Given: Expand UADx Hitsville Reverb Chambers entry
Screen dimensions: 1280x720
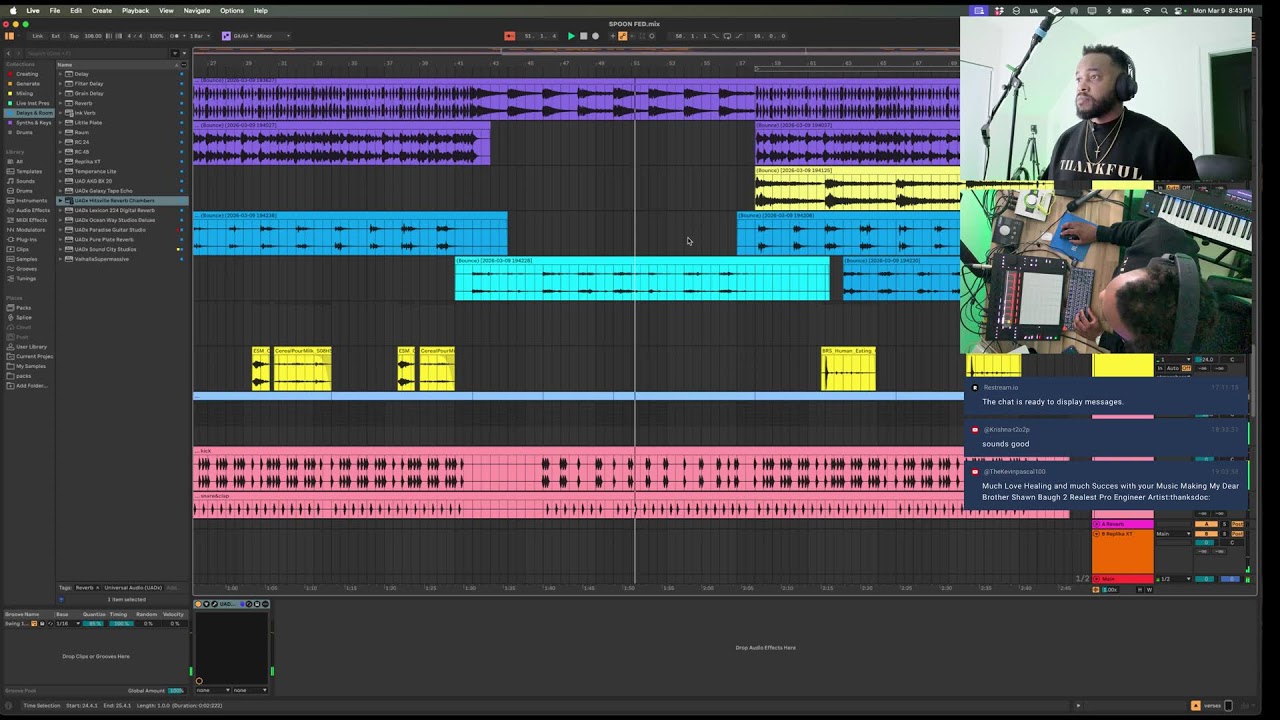Looking at the screenshot, I should pos(61,200).
